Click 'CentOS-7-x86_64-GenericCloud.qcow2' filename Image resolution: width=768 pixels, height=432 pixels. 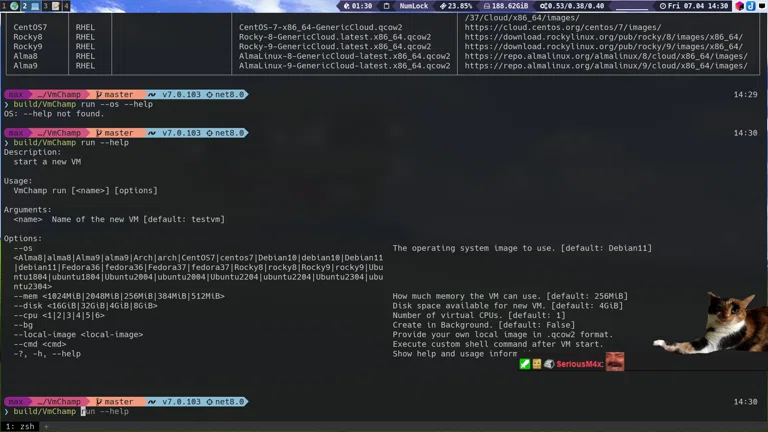pyautogui.click(x=320, y=27)
